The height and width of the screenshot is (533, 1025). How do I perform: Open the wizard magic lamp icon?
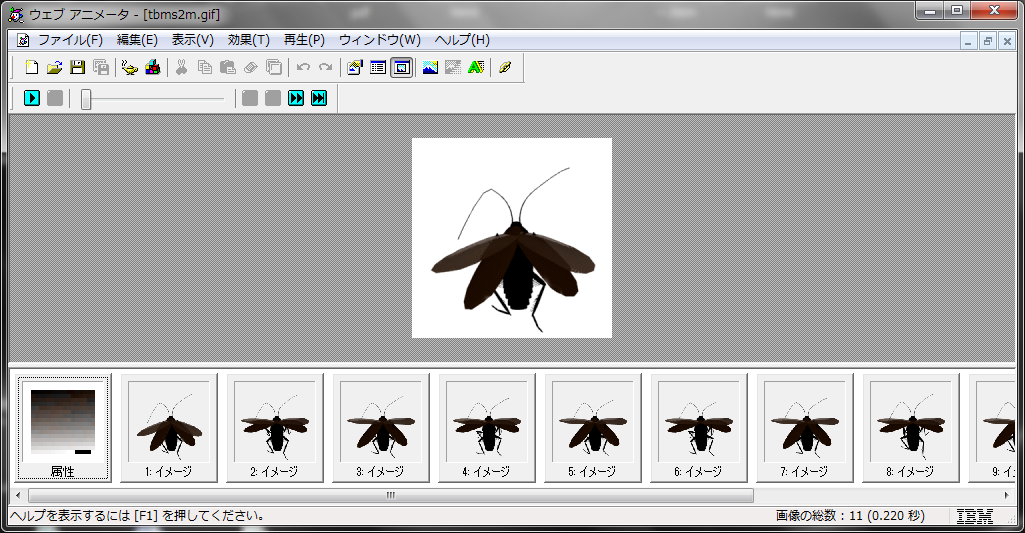point(129,68)
